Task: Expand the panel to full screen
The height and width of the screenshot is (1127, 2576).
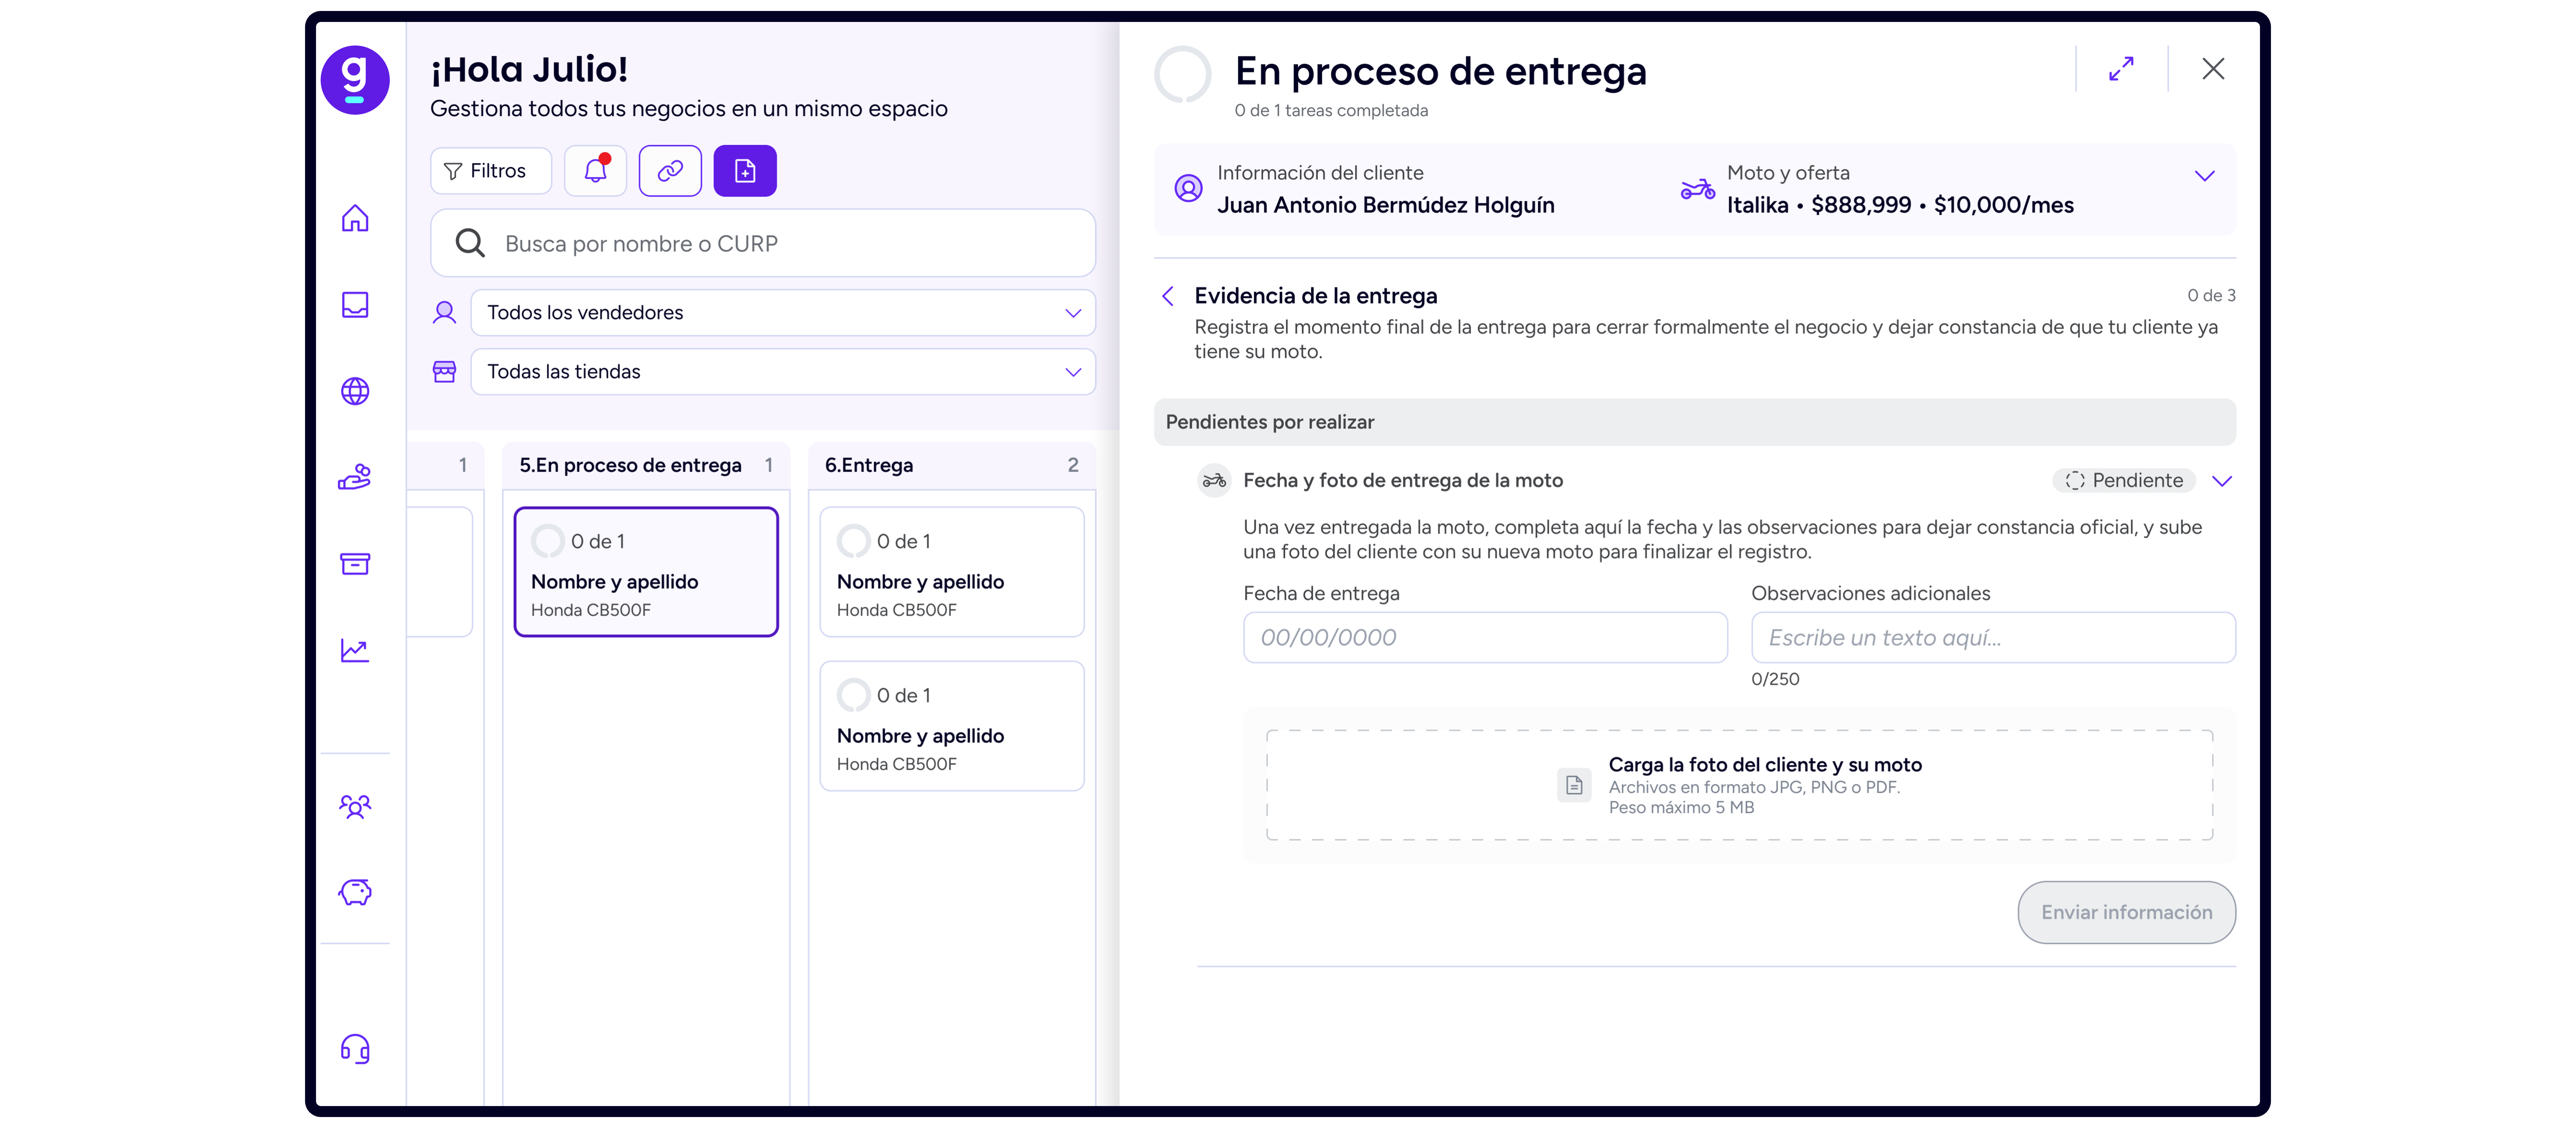Action: pos(2121,69)
